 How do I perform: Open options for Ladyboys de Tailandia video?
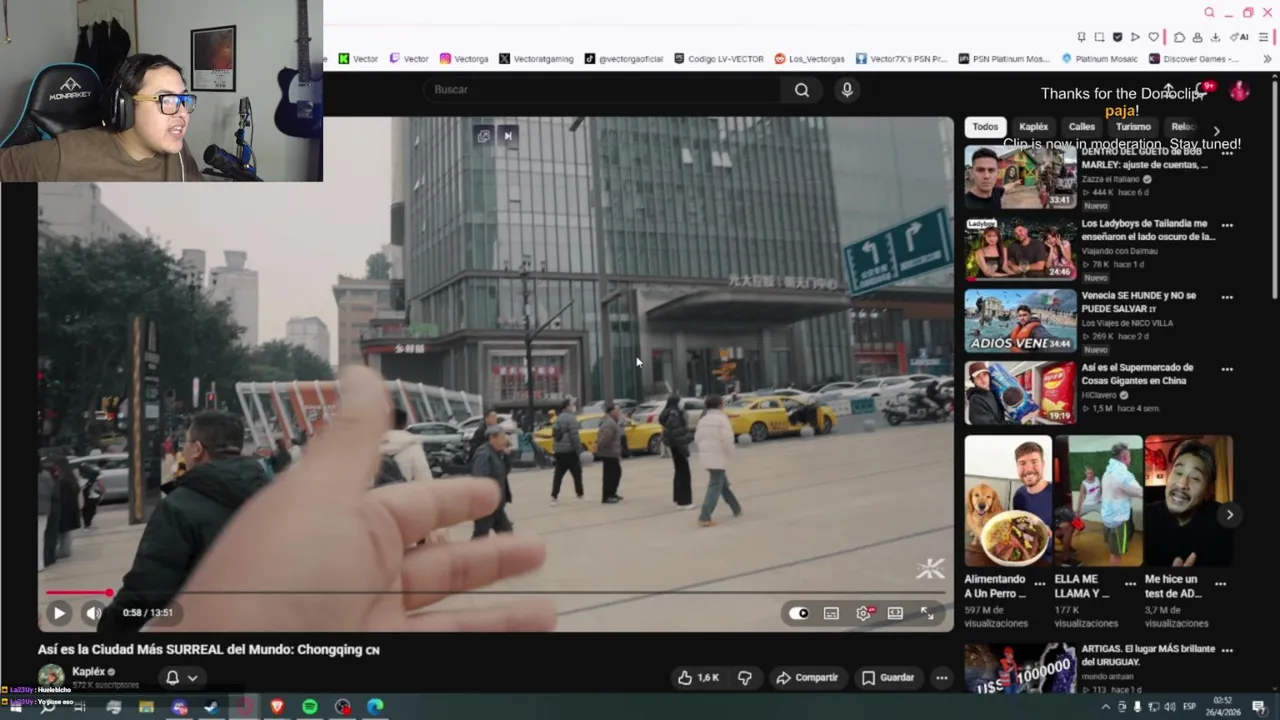(1227, 225)
